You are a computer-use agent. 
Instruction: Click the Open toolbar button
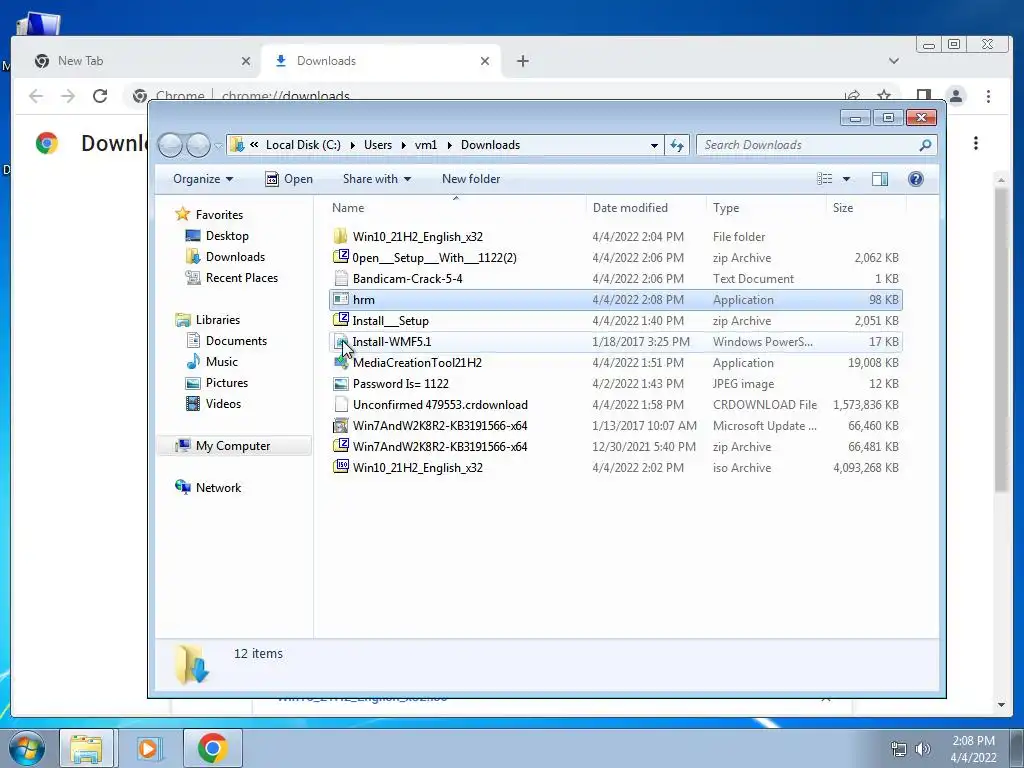289,179
